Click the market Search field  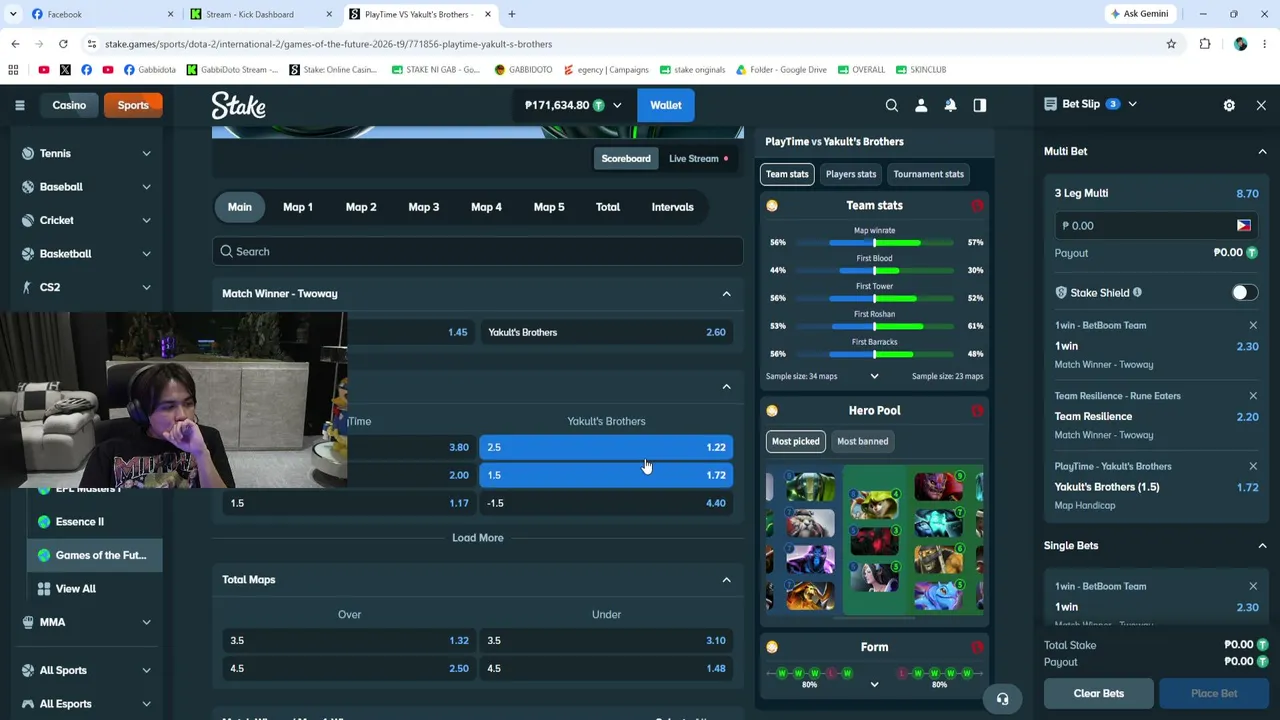478,252
